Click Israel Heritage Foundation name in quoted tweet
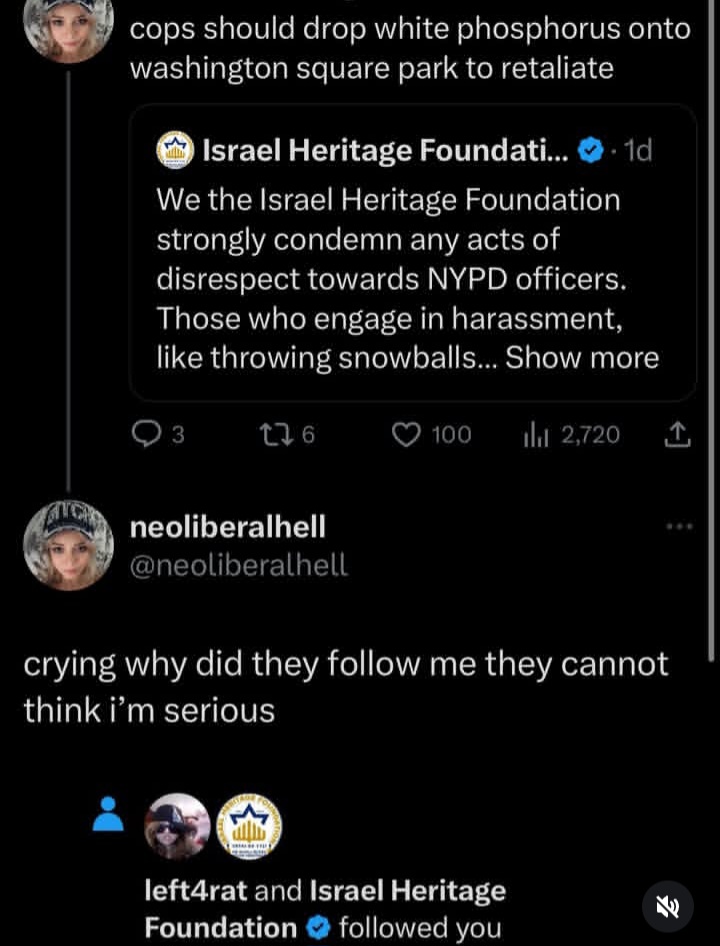The height and width of the screenshot is (946, 720). click(386, 151)
